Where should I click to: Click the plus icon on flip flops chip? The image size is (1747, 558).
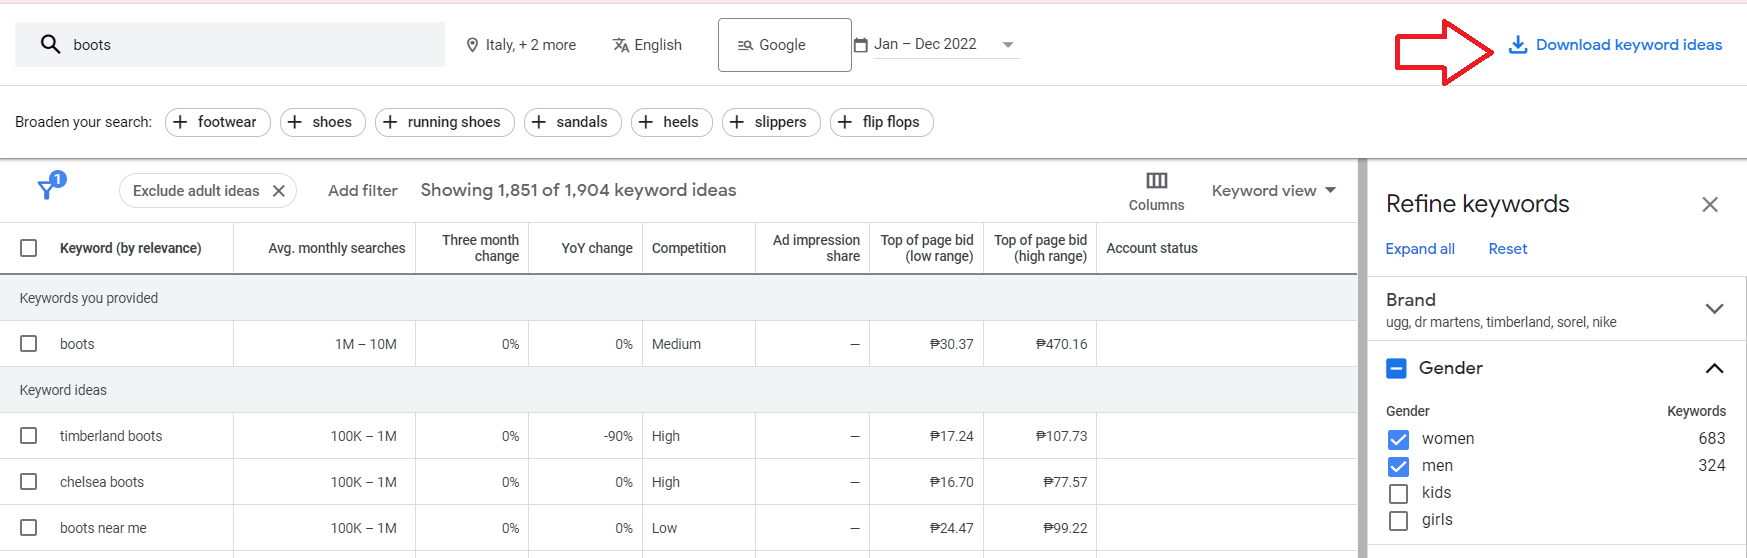pyautogui.click(x=845, y=122)
